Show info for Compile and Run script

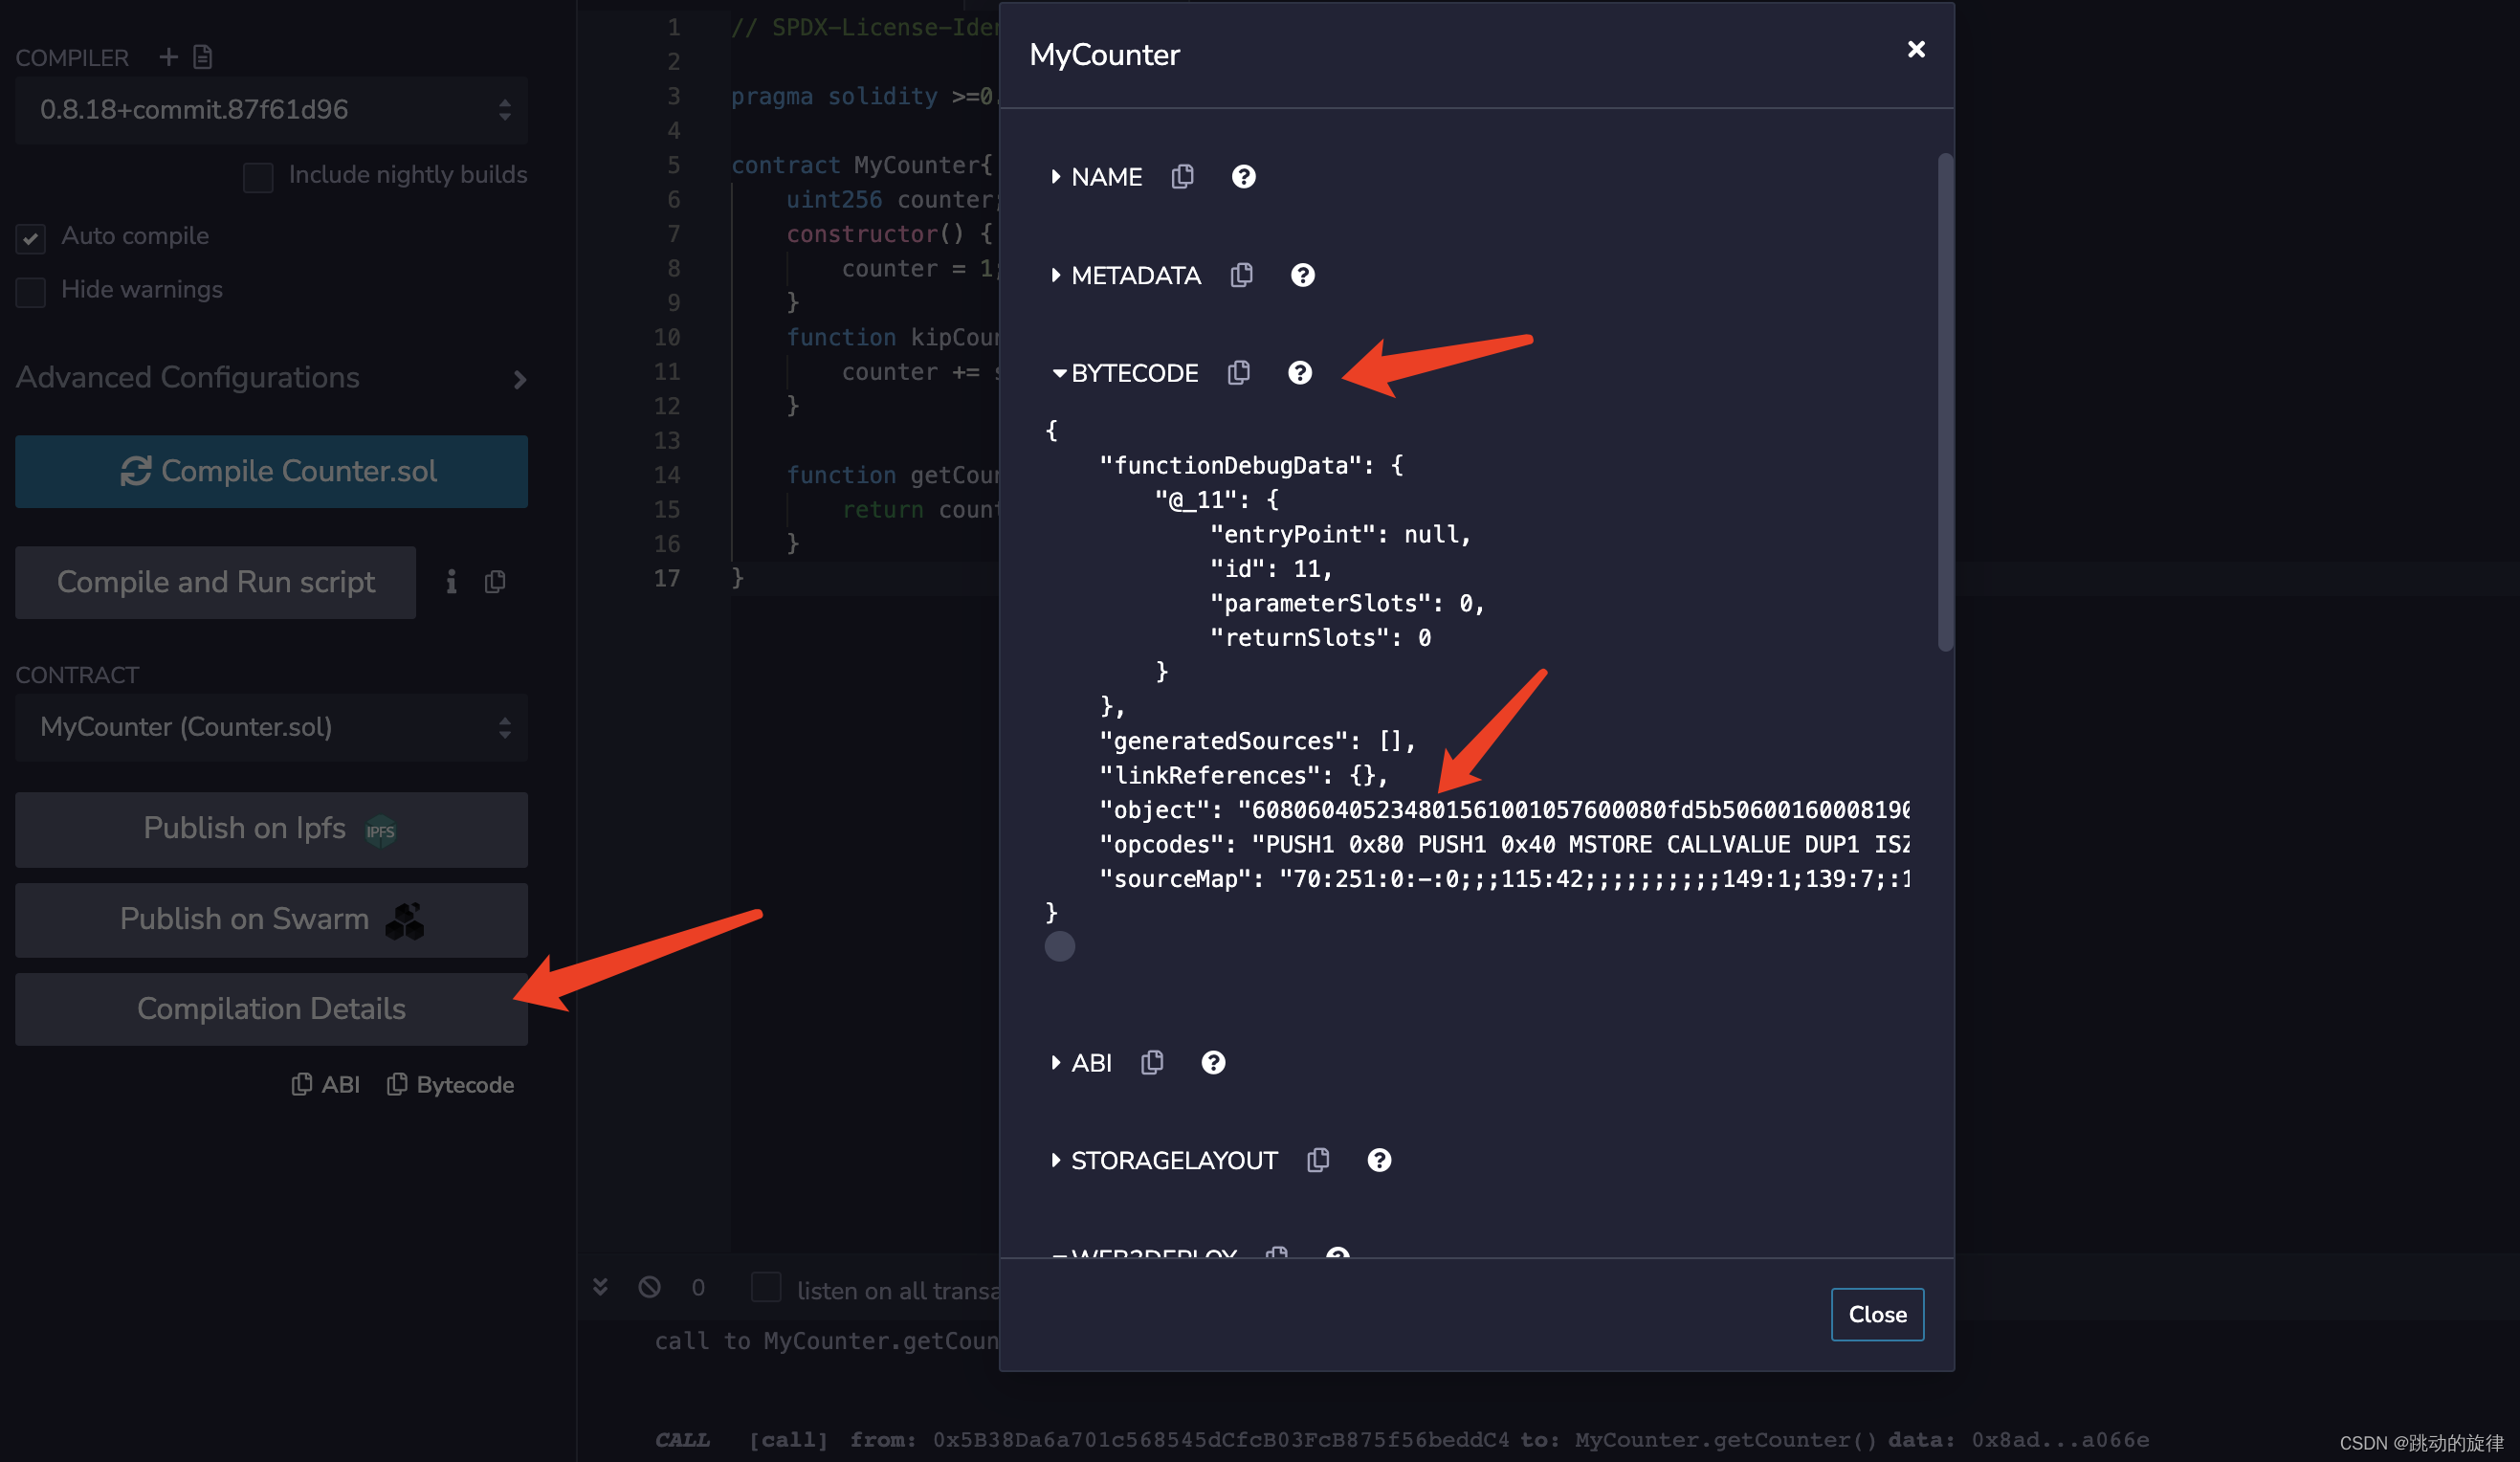pyautogui.click(x=451, y=581)
